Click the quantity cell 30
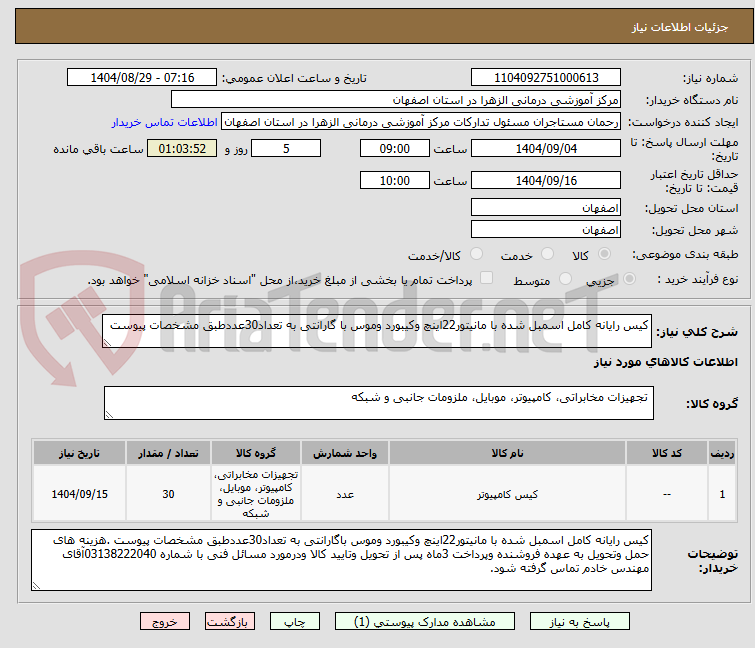The width and height of the screenshot is (755, 648). click(x=168, y=494)
